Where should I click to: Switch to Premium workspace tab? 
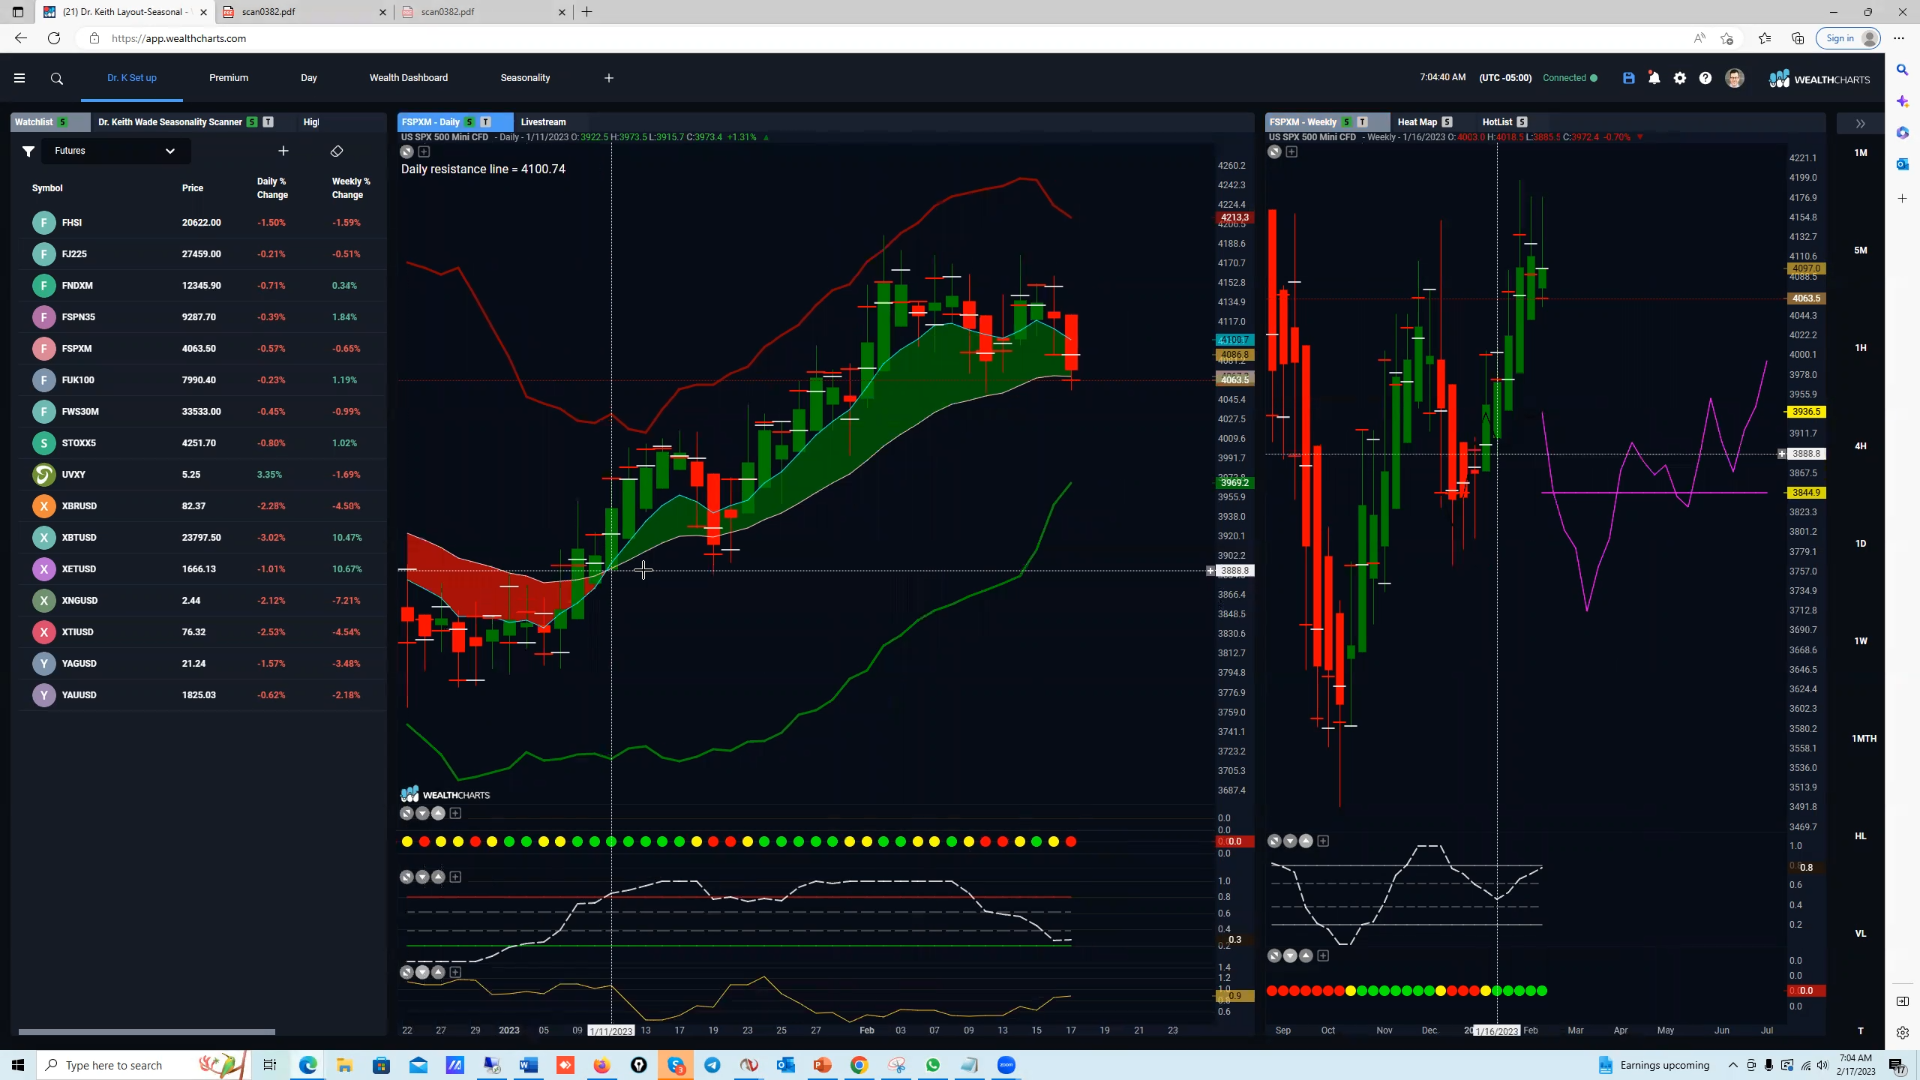coord(229,78)
